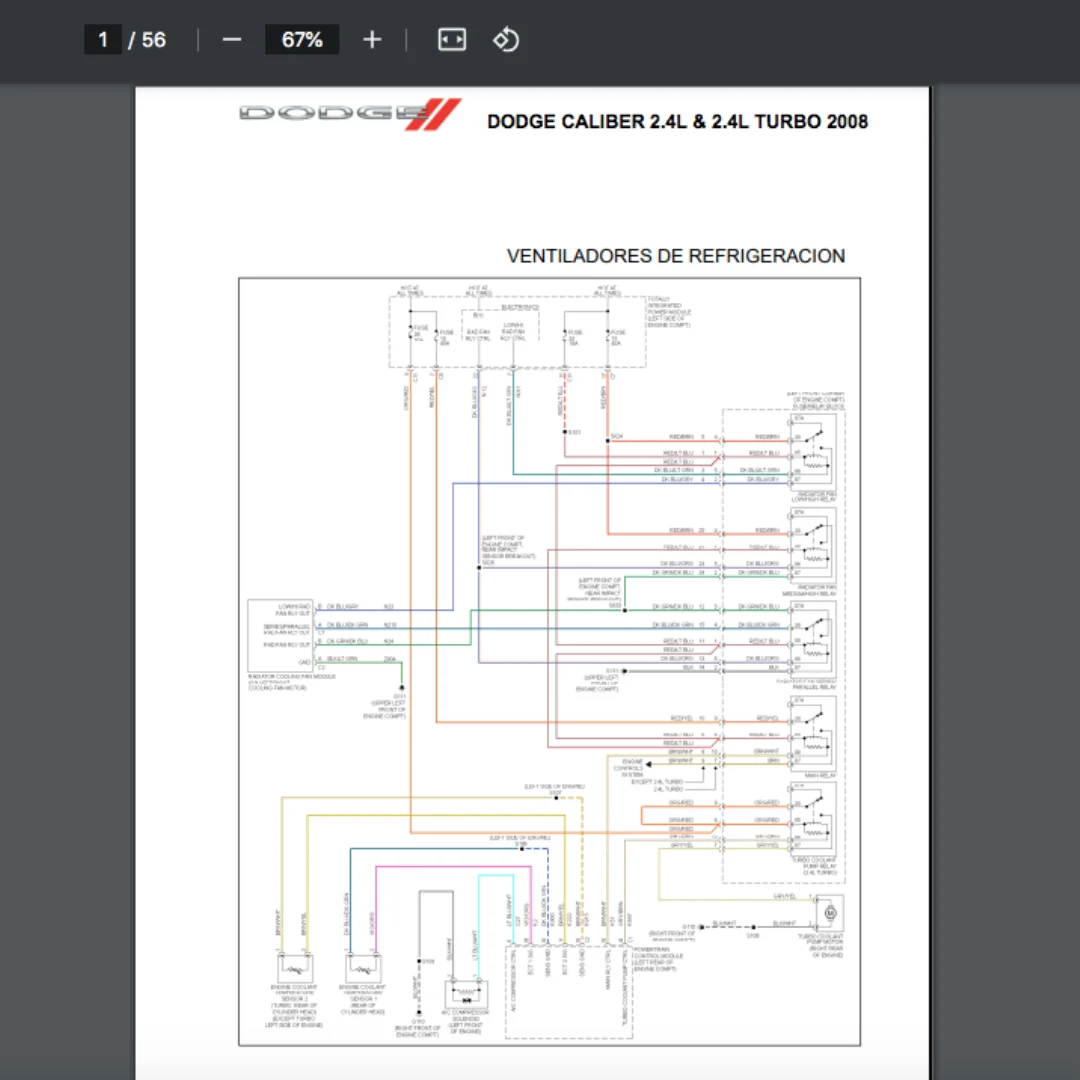Image resolution: width=1080 pixels, height=1080 pixels.
Task: Click the turbo coolant pump relay symbol
Action: (x=813, y=821)
